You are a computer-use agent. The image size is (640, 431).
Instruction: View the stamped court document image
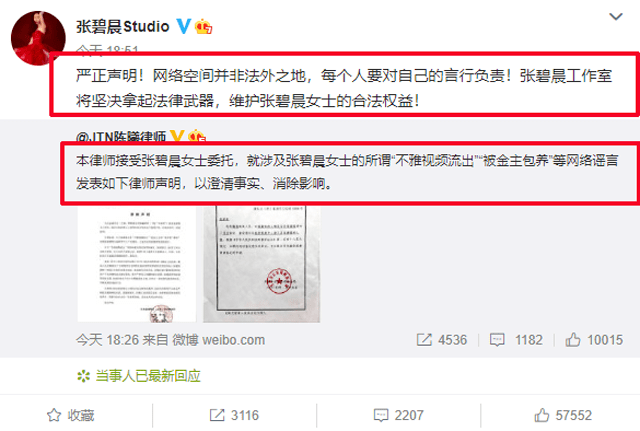click(262, 264)
